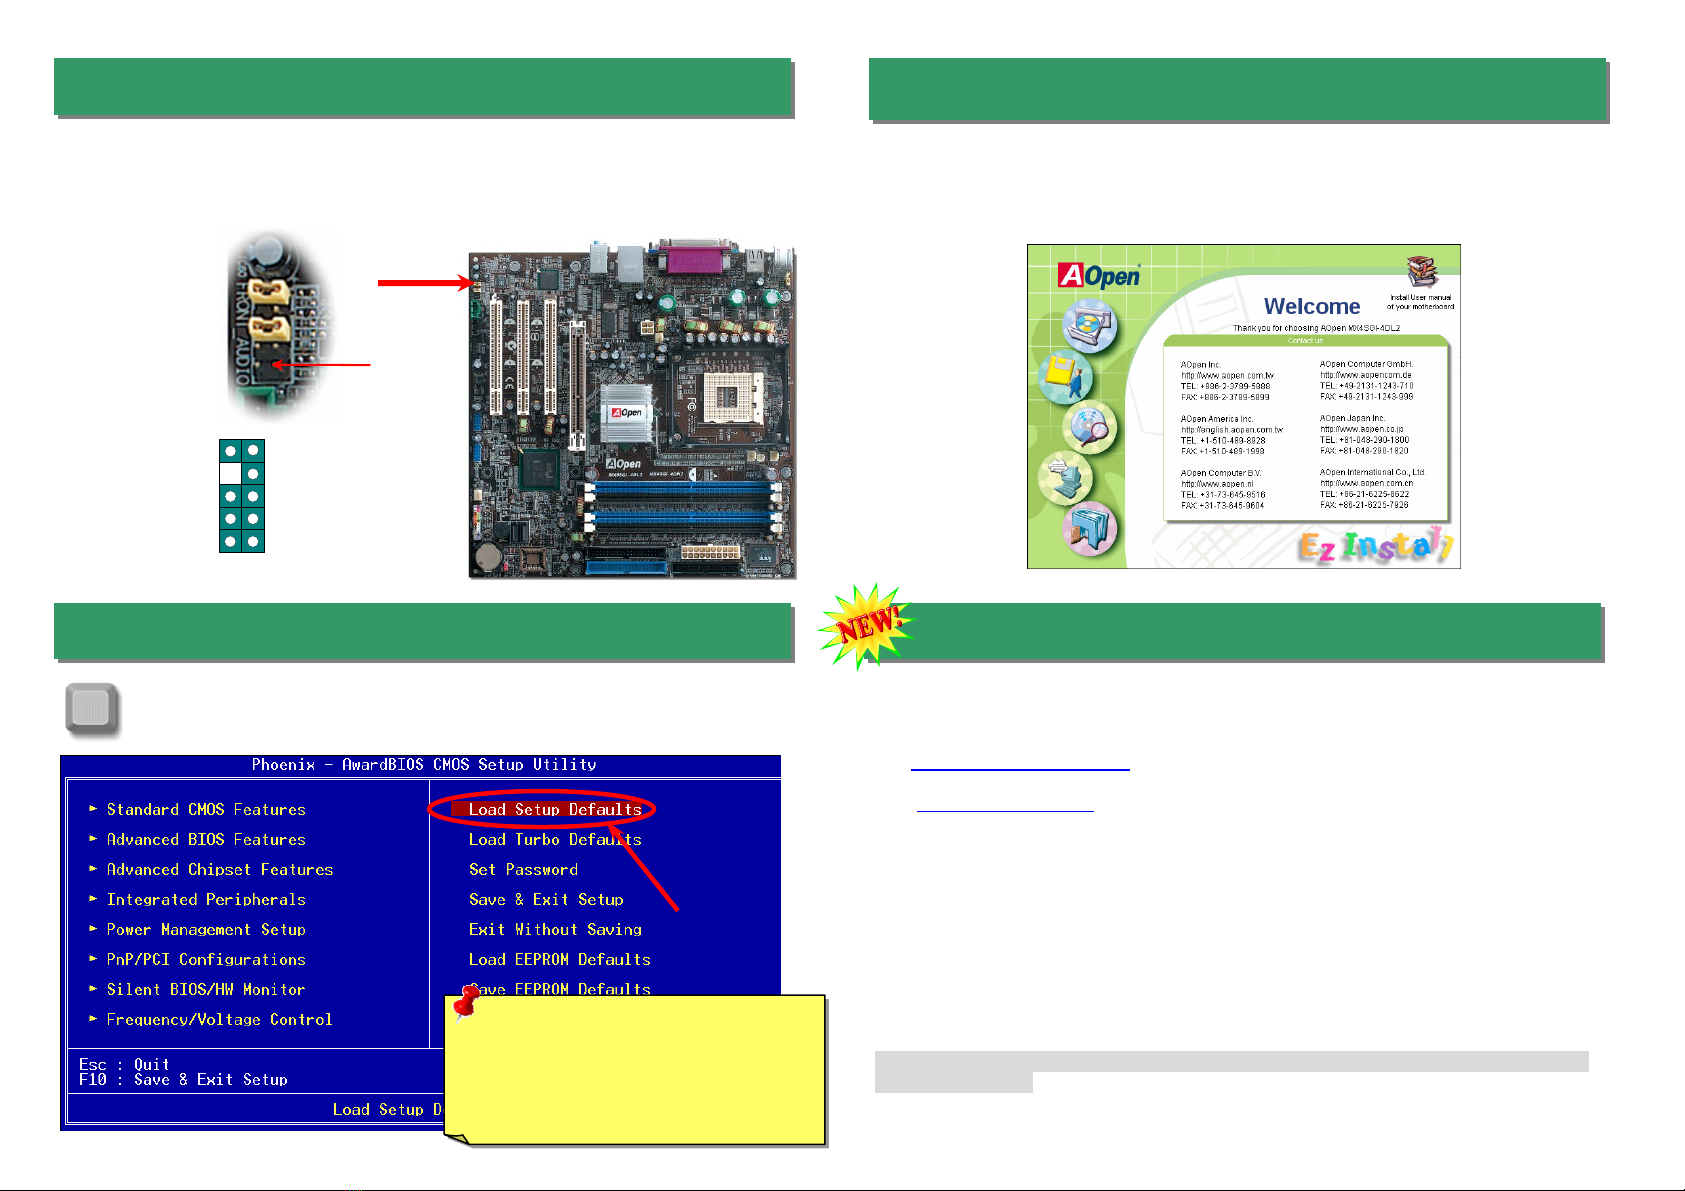Choose Load Turbo Defaults
The image size is (1685, 1191).
[555, 840]
